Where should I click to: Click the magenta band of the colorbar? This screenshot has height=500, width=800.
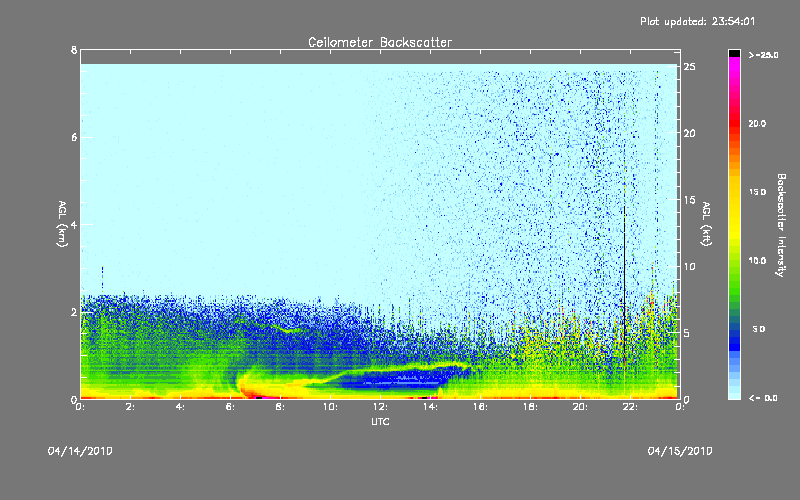pyautogui.click(x=734, y=66)
